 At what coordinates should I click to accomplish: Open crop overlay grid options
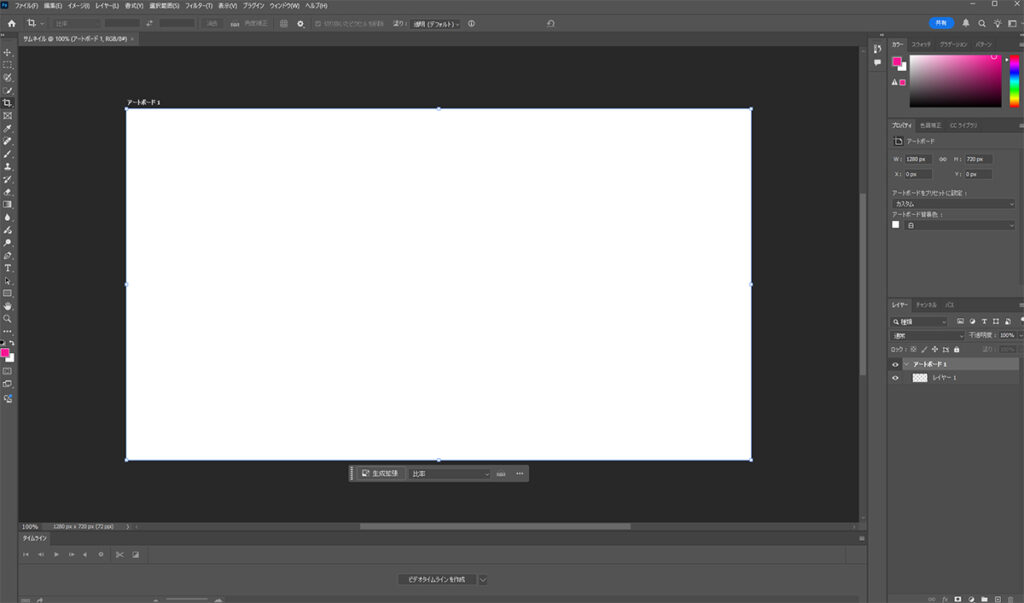click(x=283, y=24)
